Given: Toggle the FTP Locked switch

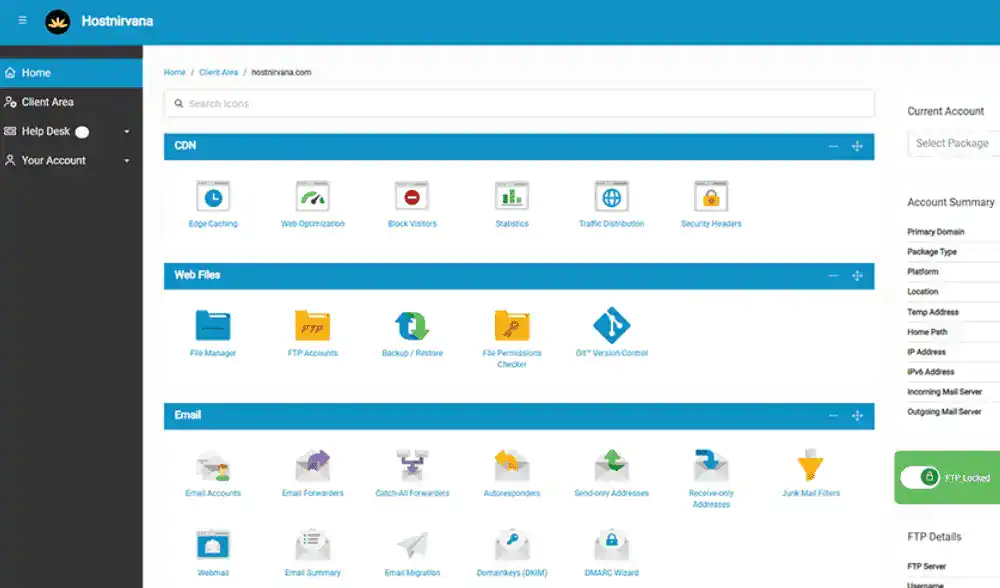Looking at the screenshot, I should point(920,478).
